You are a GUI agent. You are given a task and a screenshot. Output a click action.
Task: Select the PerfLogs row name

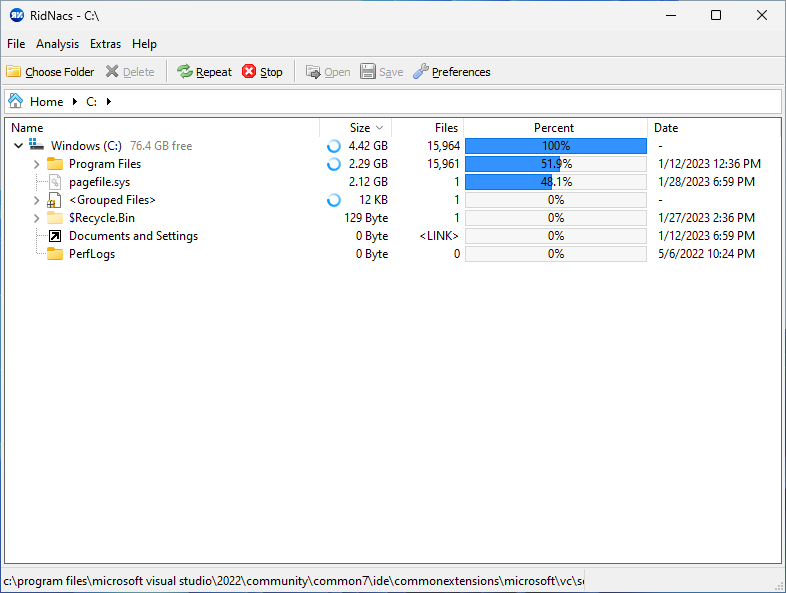[x=92, y=254]
